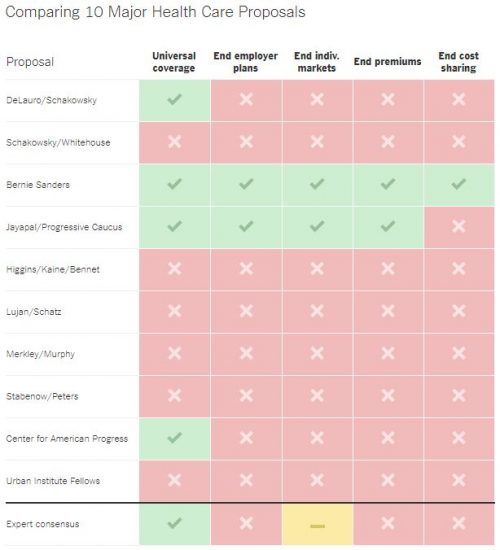Image resolution: width=500 pixels, height=550 pixels.
Task: Select the End cost sharing column header
Action: 458,62
